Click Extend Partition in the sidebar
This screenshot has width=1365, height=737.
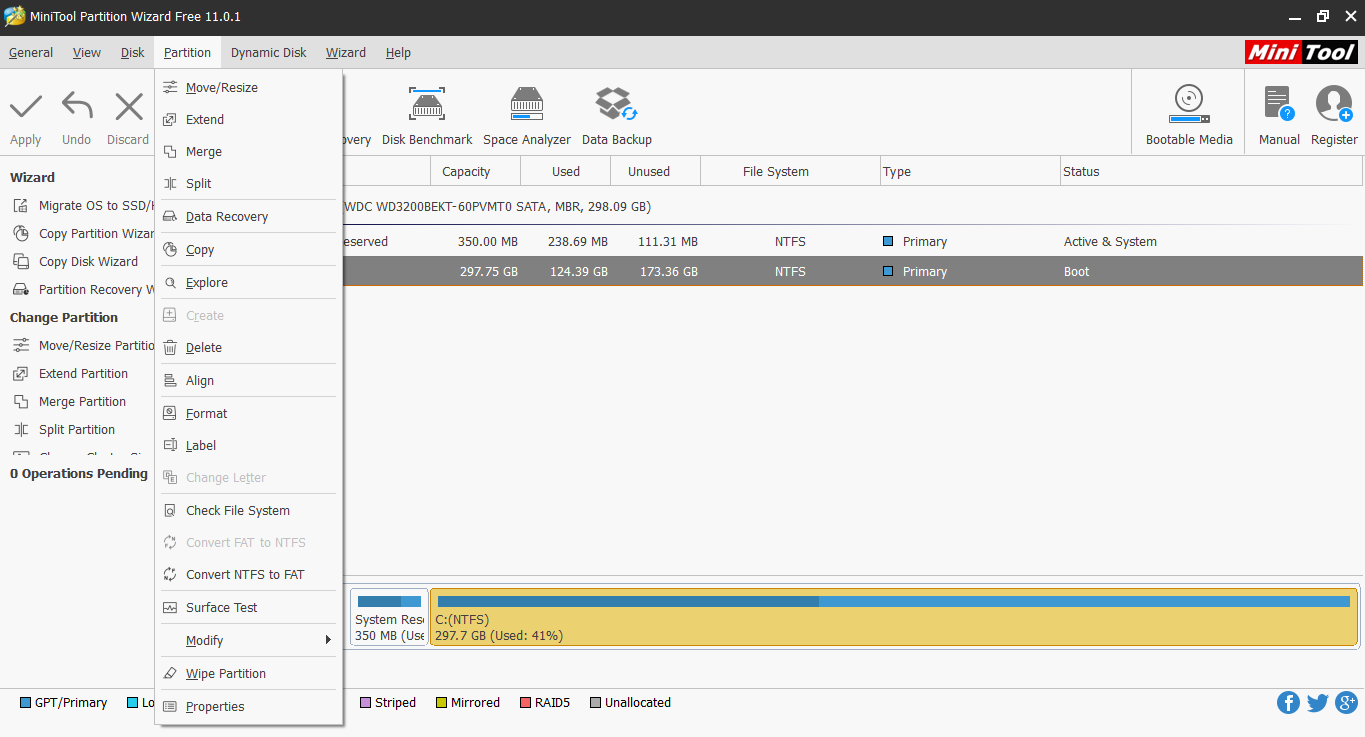[x=83, y=373]
